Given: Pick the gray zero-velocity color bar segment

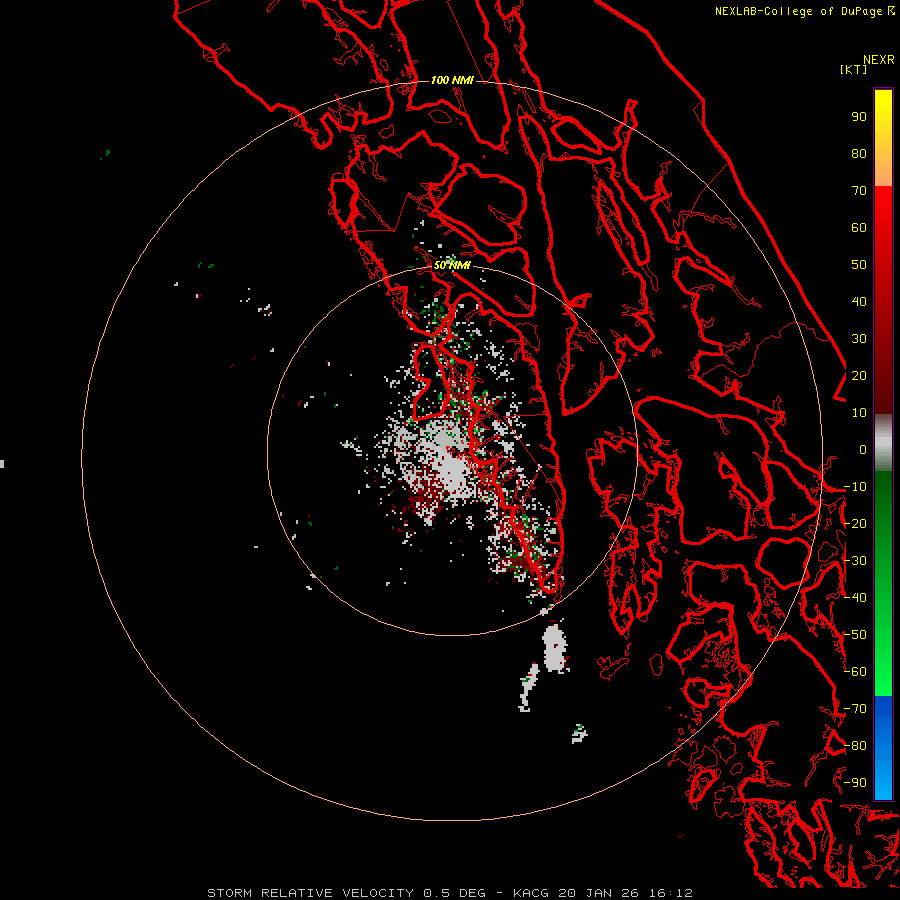Looking at the screenshot, I should 883,443.
